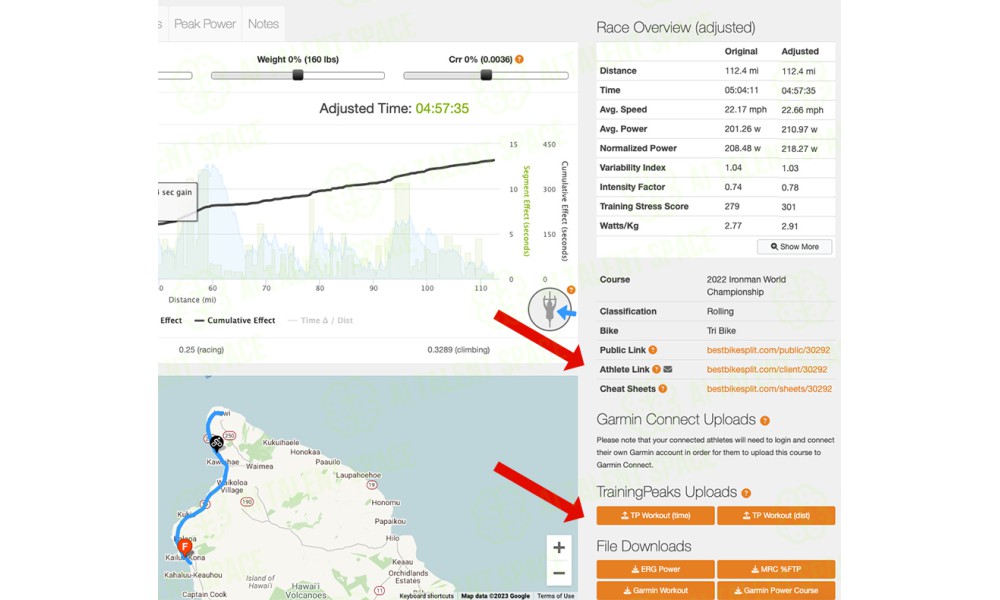Select the Adjusted Avg. Speed 22.66 mph
Image resolution: width=1000 pixels, height=600 pixels.
(802, 110)
